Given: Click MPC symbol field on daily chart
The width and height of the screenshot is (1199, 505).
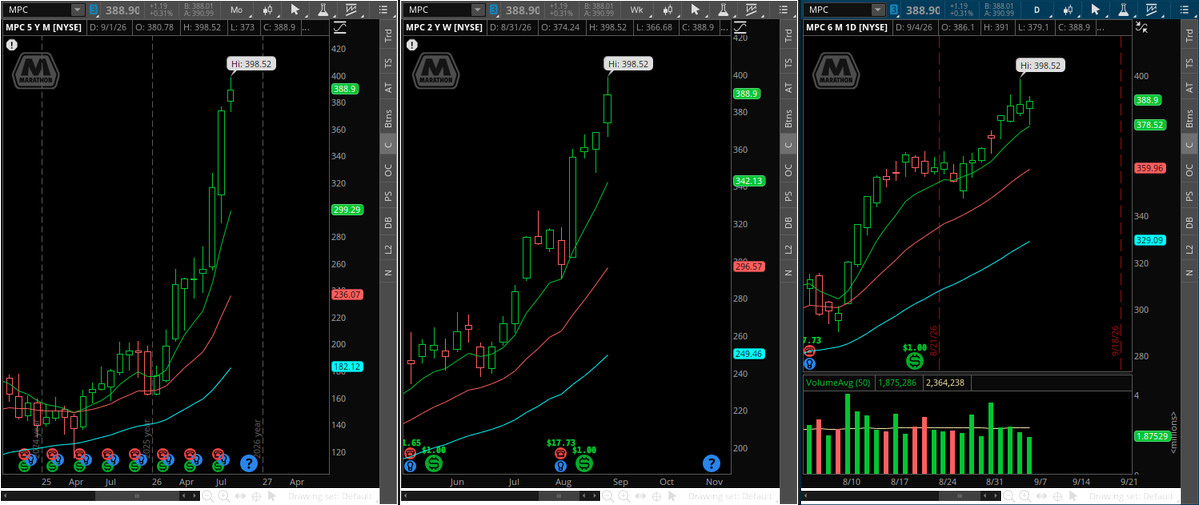Looking at the screenshot, I should [x=840, y=10].
